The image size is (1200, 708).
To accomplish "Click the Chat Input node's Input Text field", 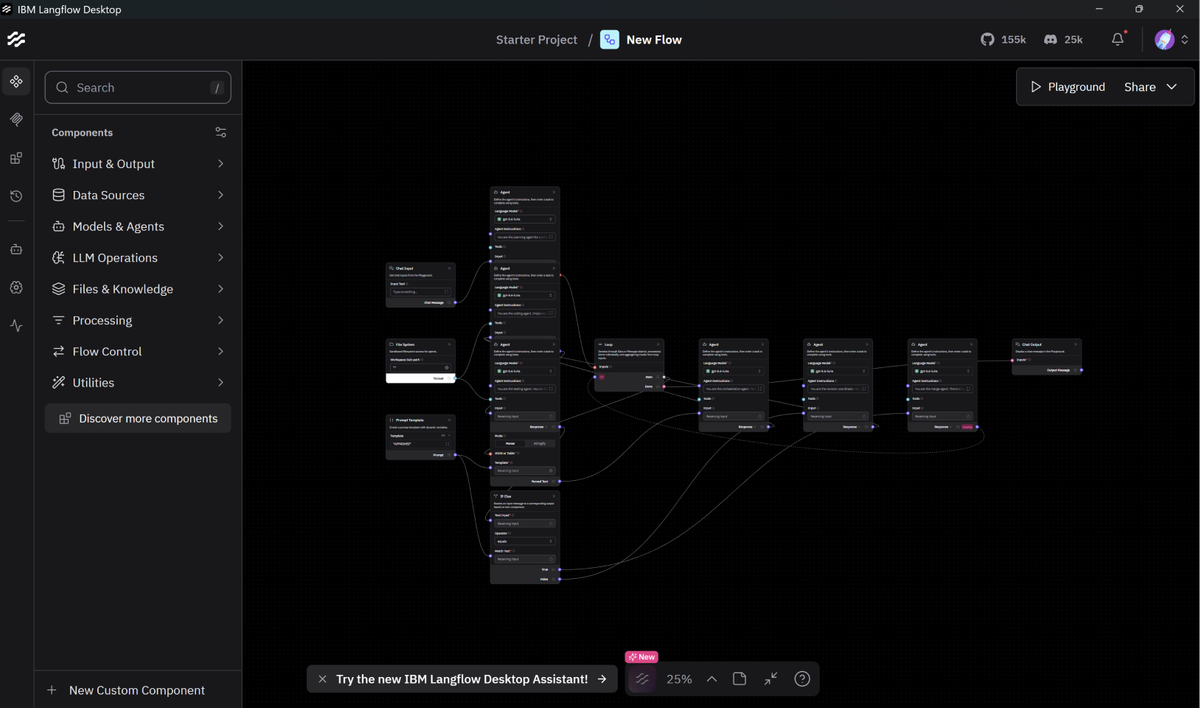I will [x=420, y=292].
